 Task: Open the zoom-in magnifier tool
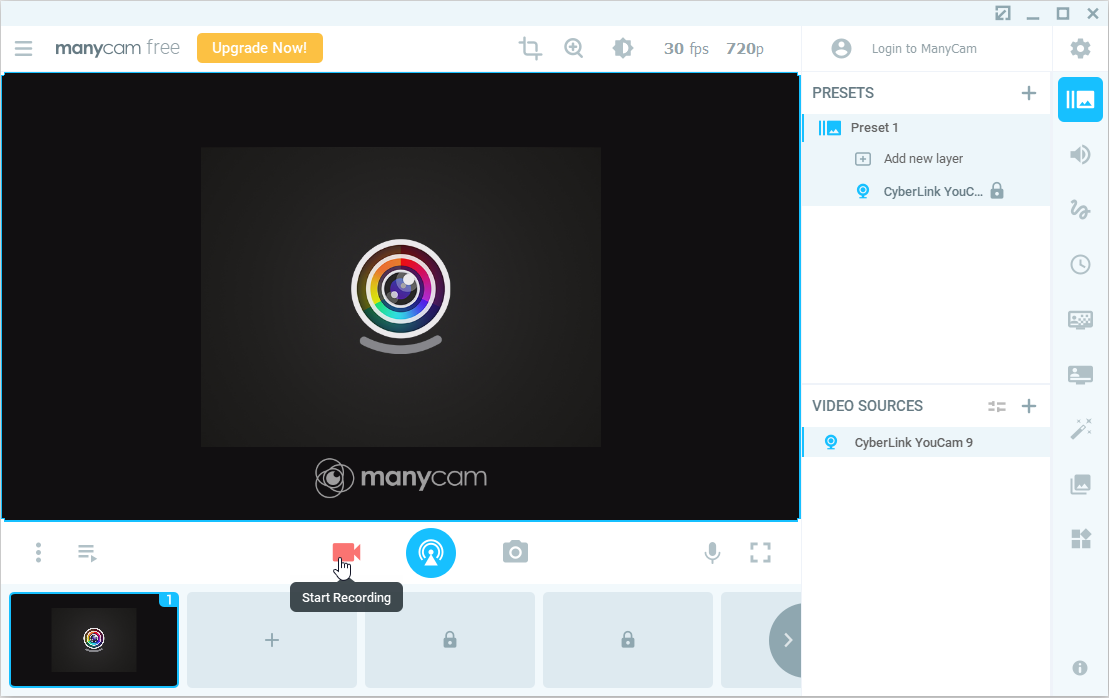(x=574, y=48)
